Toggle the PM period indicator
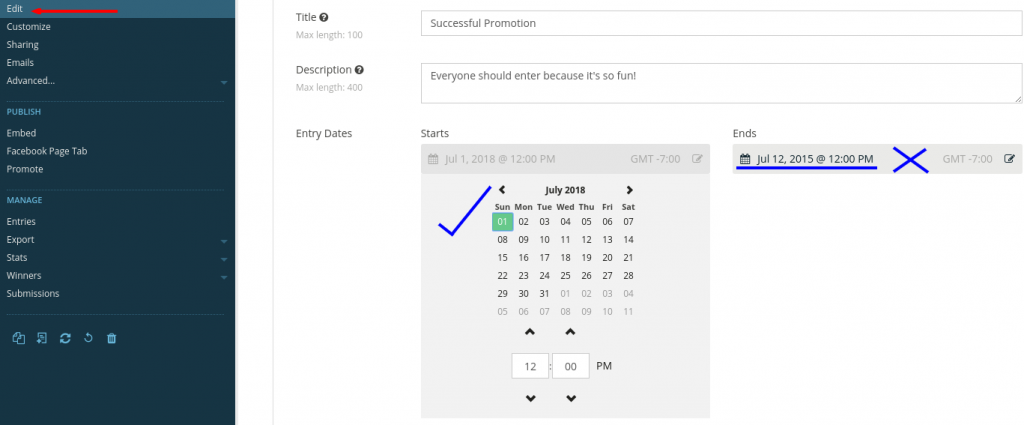 tap(604, 366)
